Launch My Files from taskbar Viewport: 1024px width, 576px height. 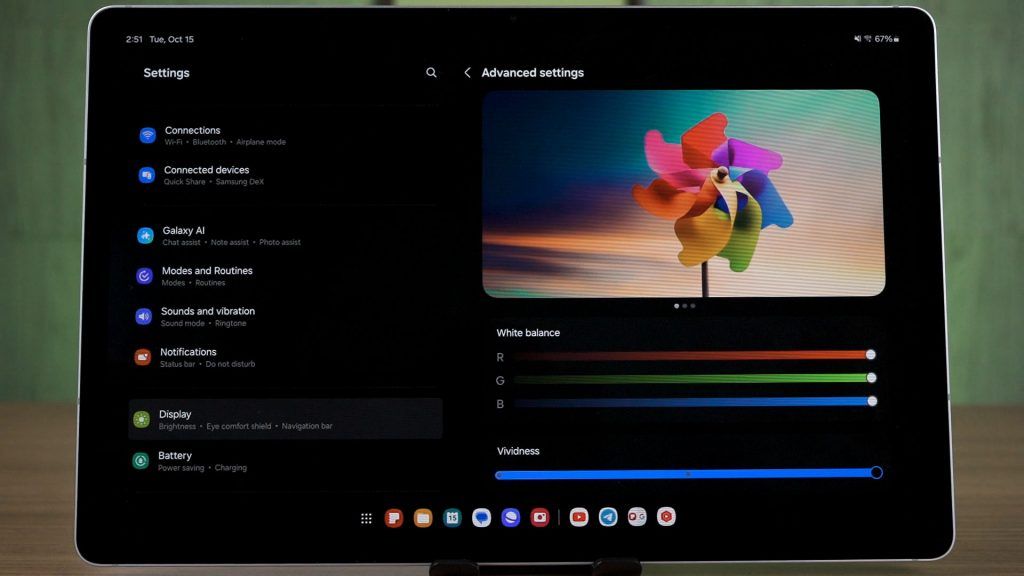pyautogui.click(x=423, y=518)
